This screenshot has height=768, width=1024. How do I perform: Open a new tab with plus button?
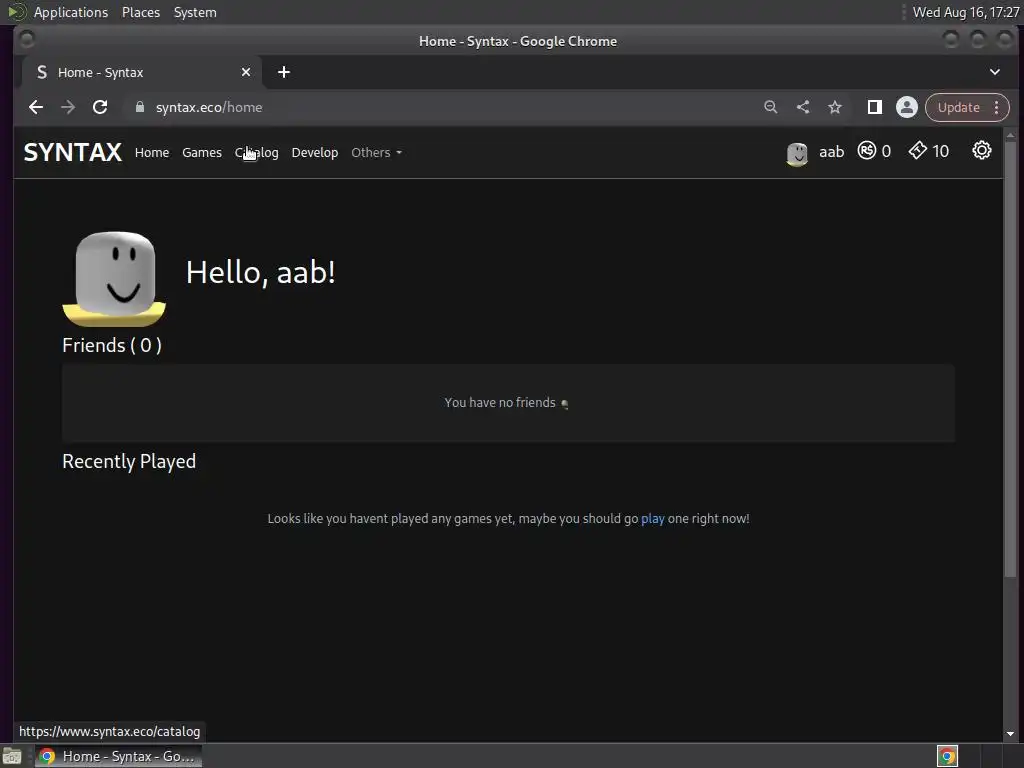point(283,72)
